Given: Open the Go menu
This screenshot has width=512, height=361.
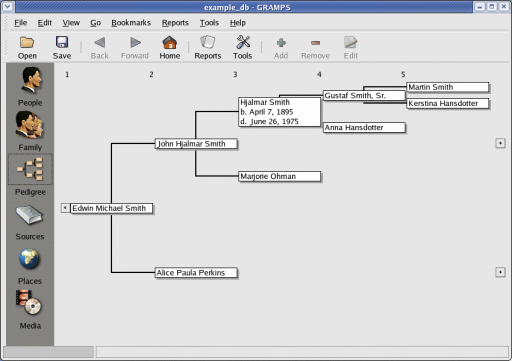Looking at the screenshot, I should [x=95, y=23].
